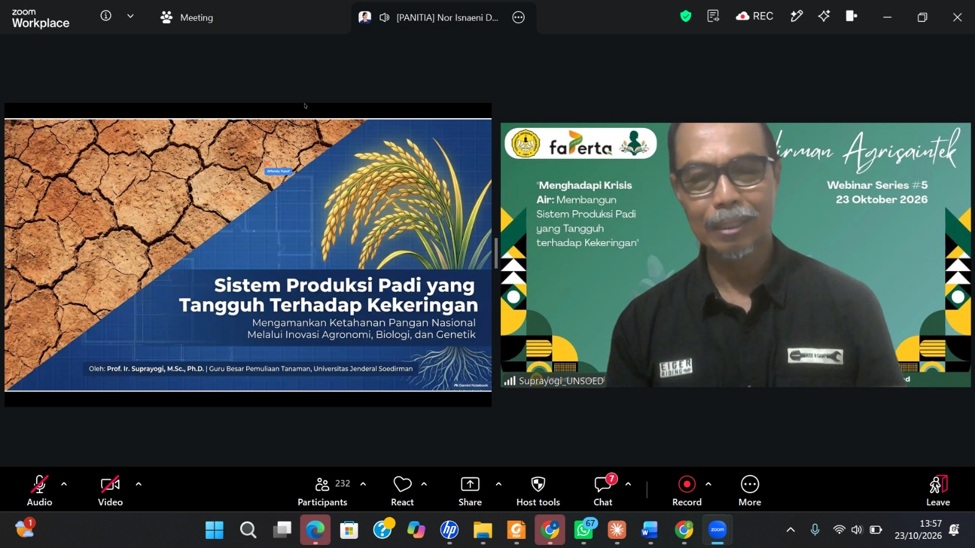The image size is (975, 548).
Task: Open the More options menu
Action: tap(750, 490)
